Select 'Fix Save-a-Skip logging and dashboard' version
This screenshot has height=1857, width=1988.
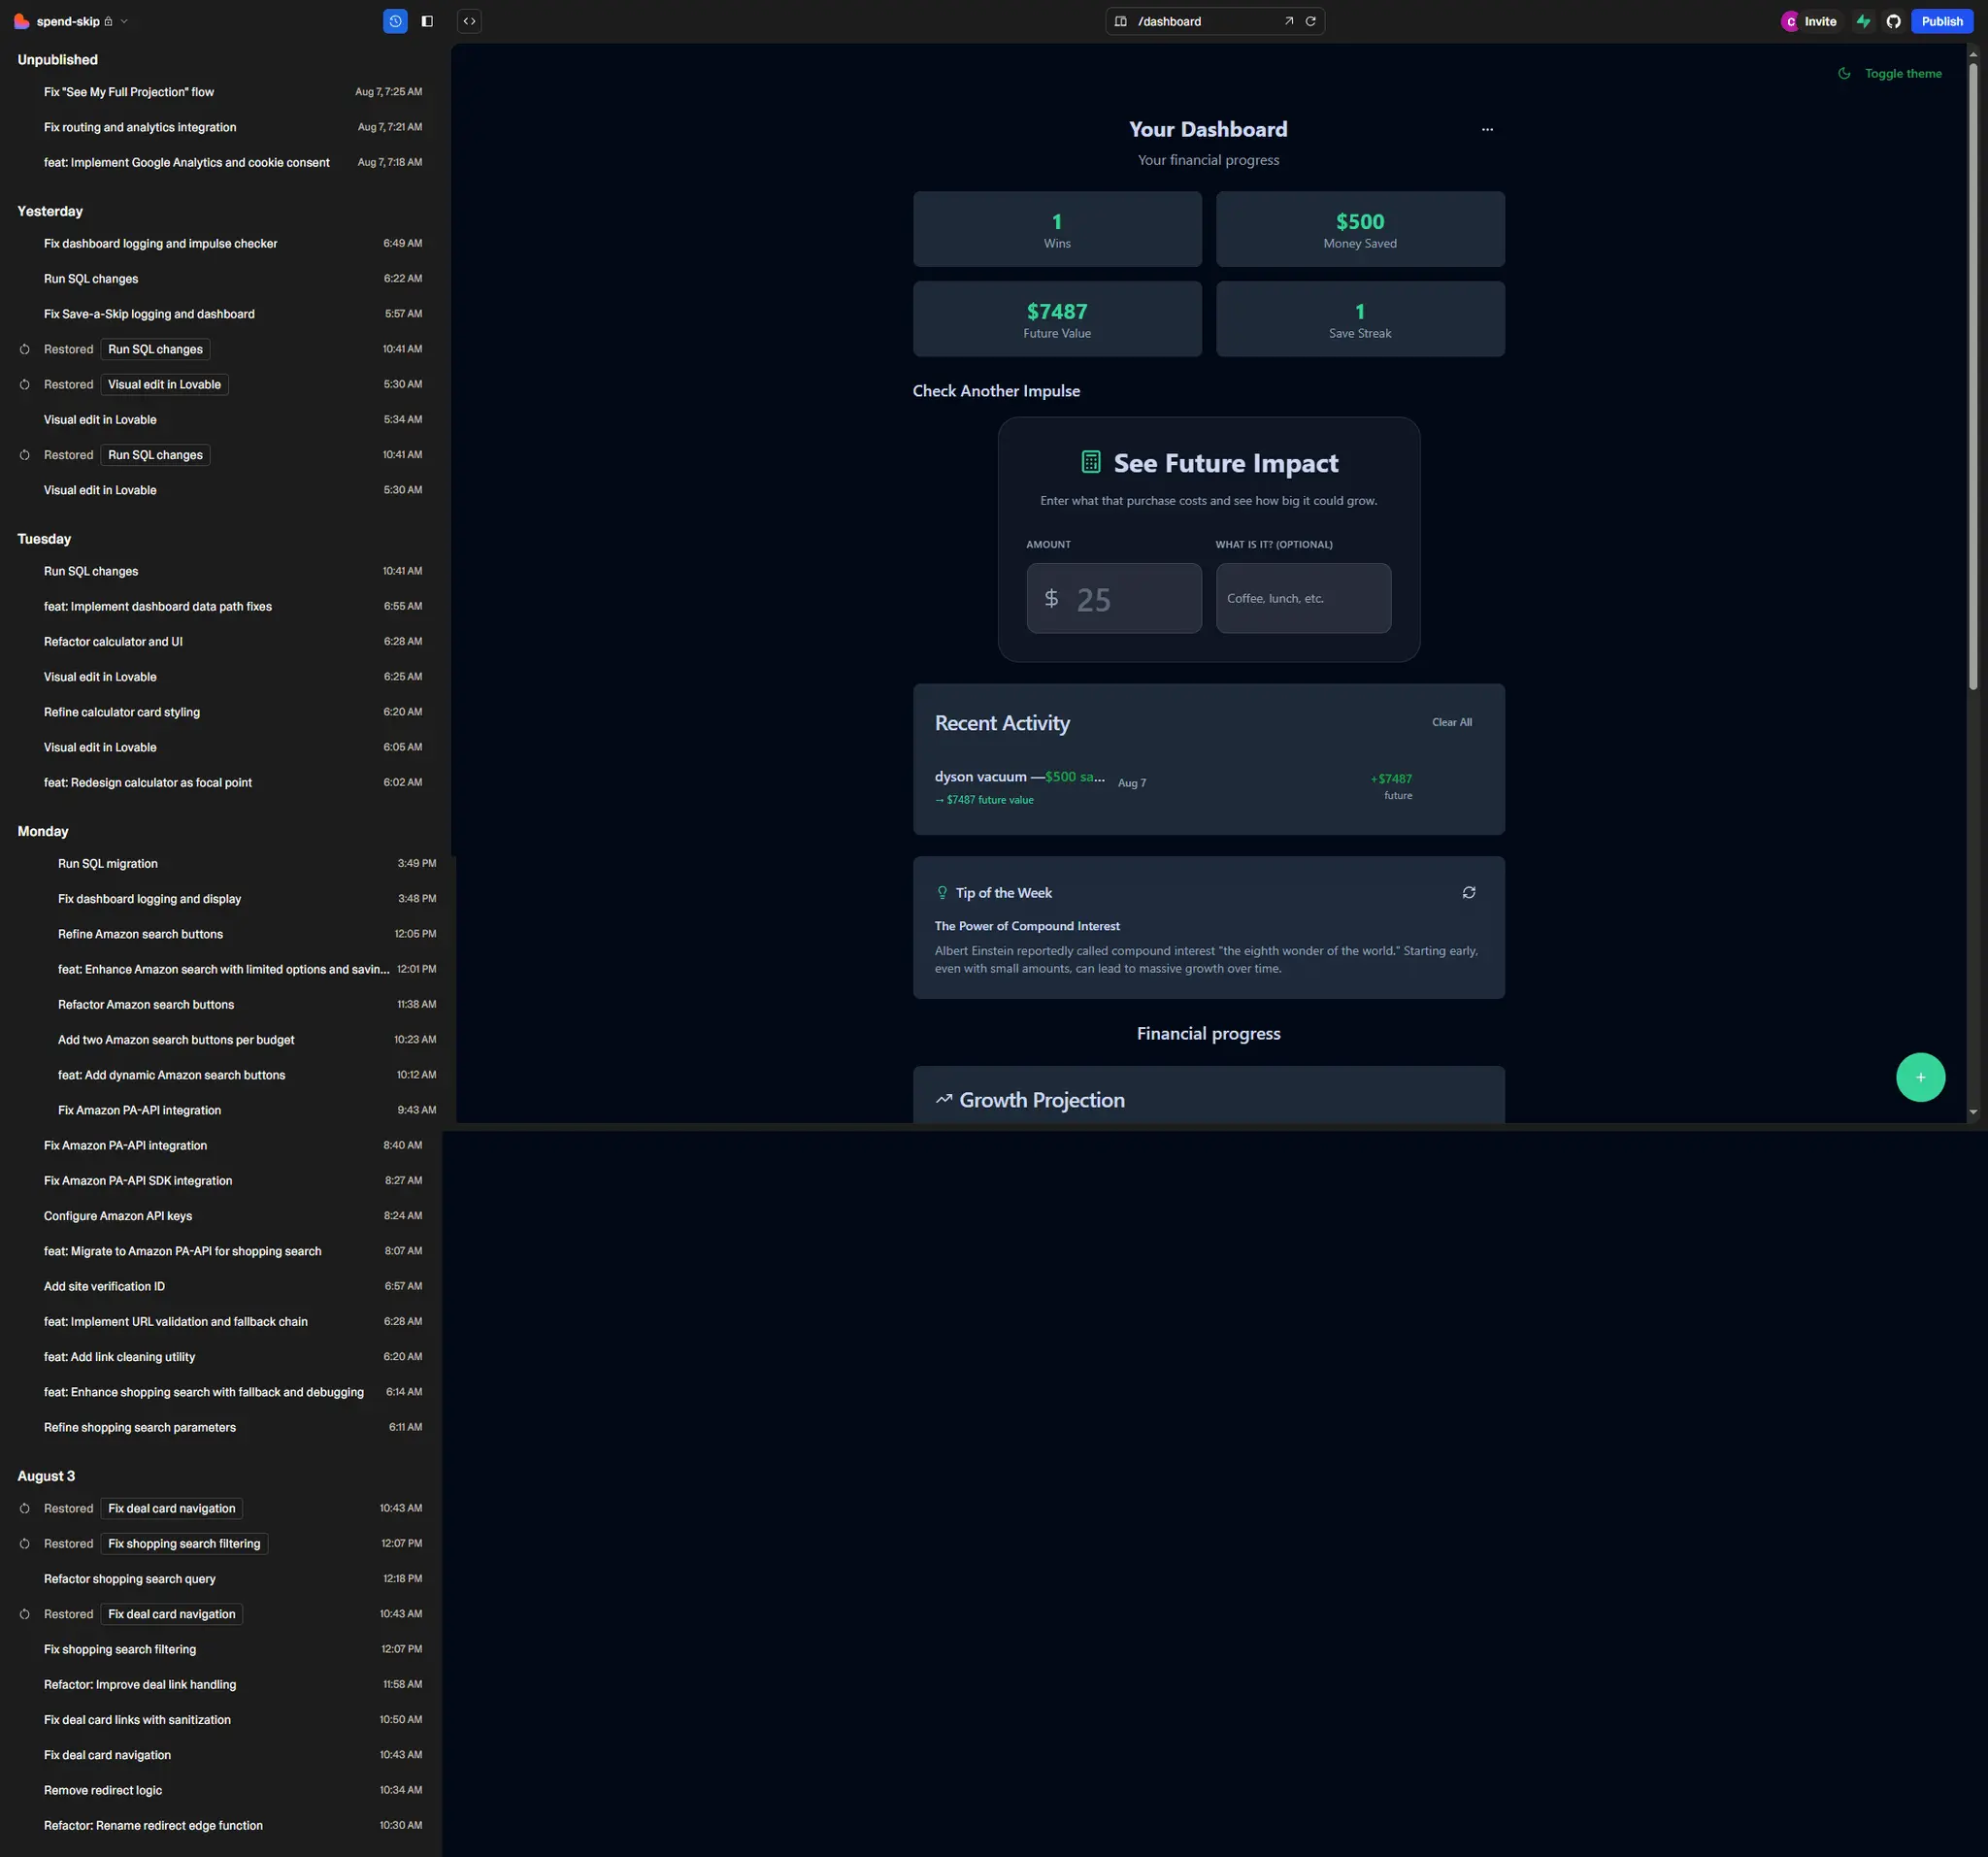pyautogui.click(x=221, y=314)
